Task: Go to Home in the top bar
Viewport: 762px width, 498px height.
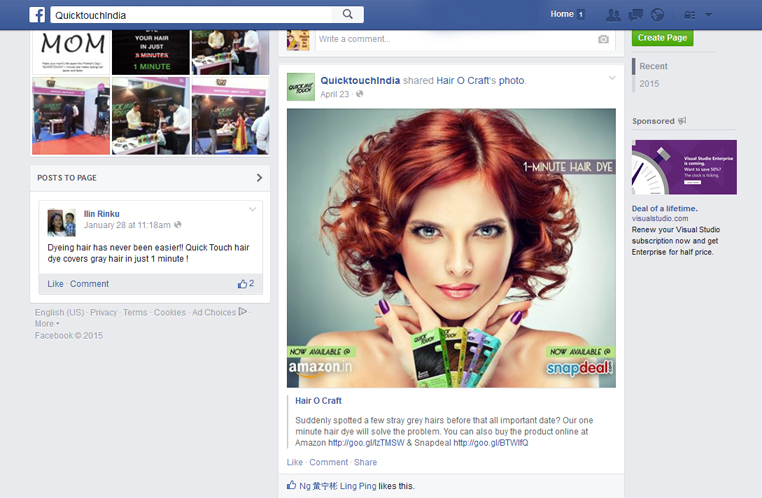Action: pyautogui.click(x=561, y=14)
